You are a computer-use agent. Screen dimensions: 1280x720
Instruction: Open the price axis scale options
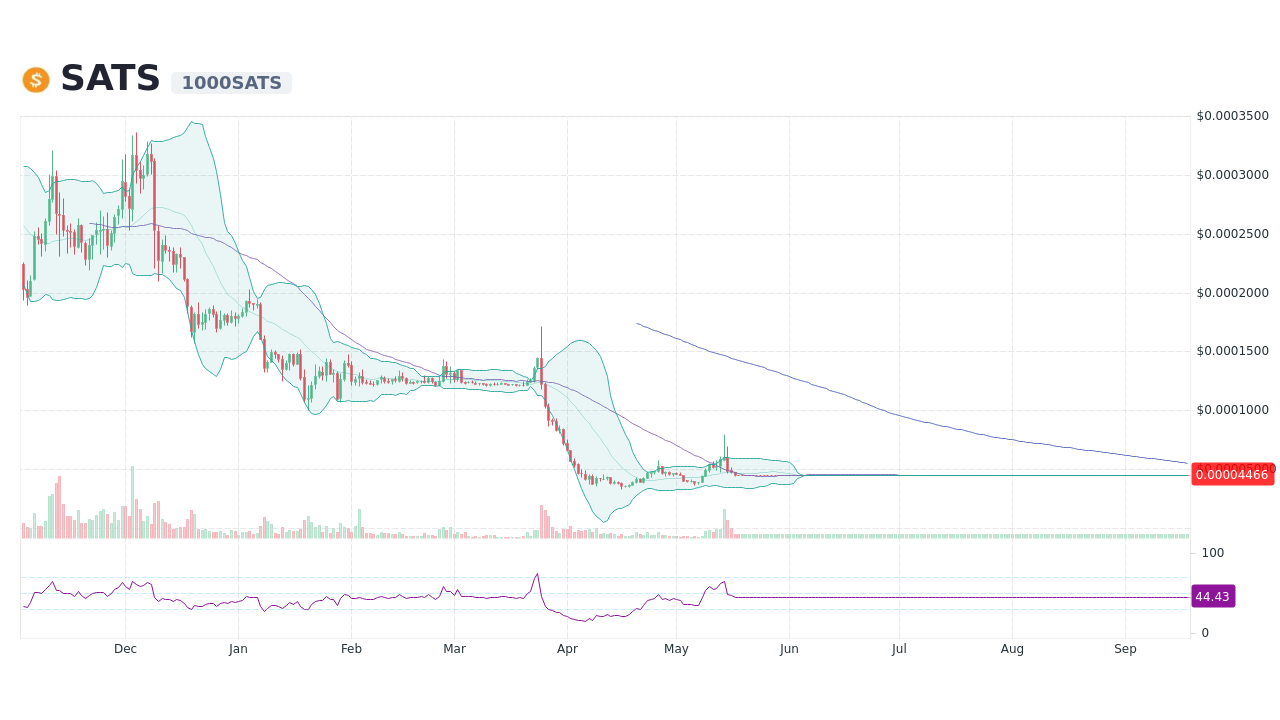tap(1232, 300)
